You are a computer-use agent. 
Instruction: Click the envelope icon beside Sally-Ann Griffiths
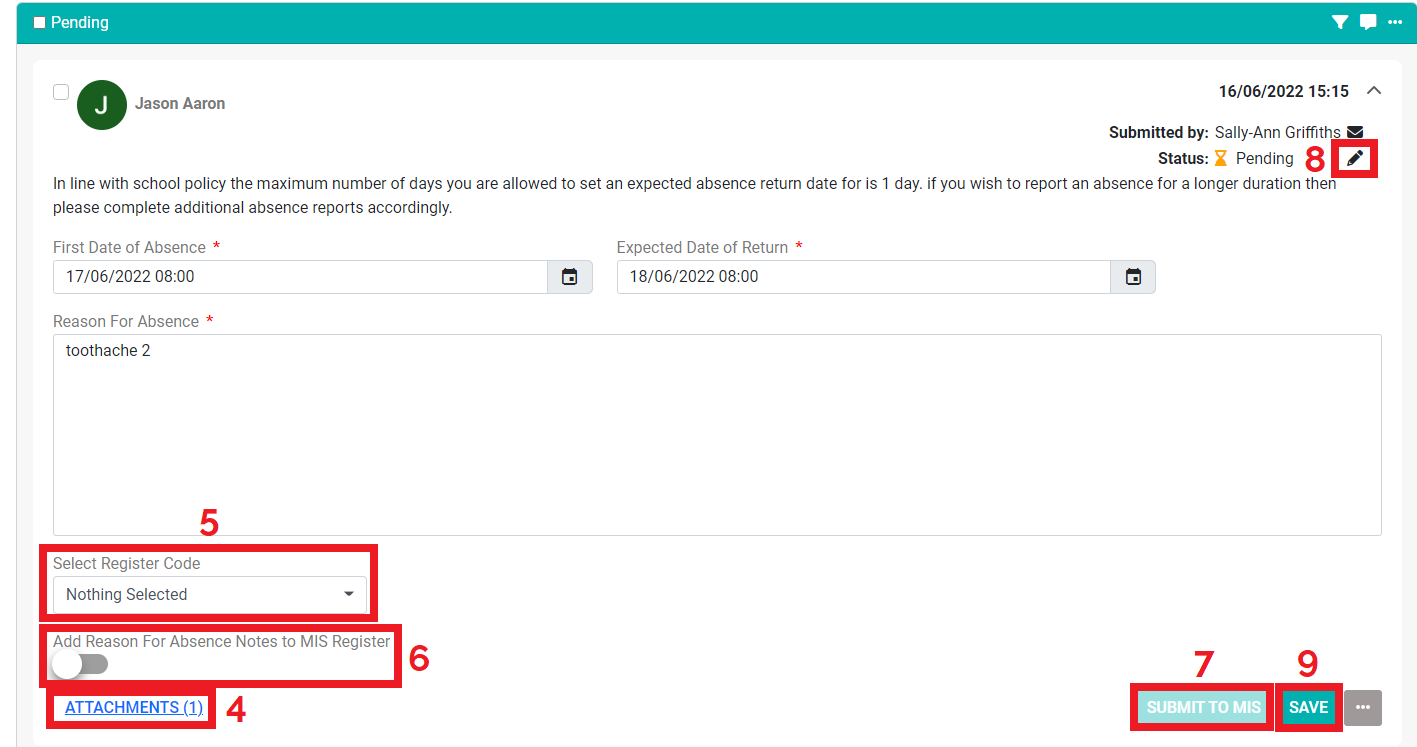[x=1355, y=132]
